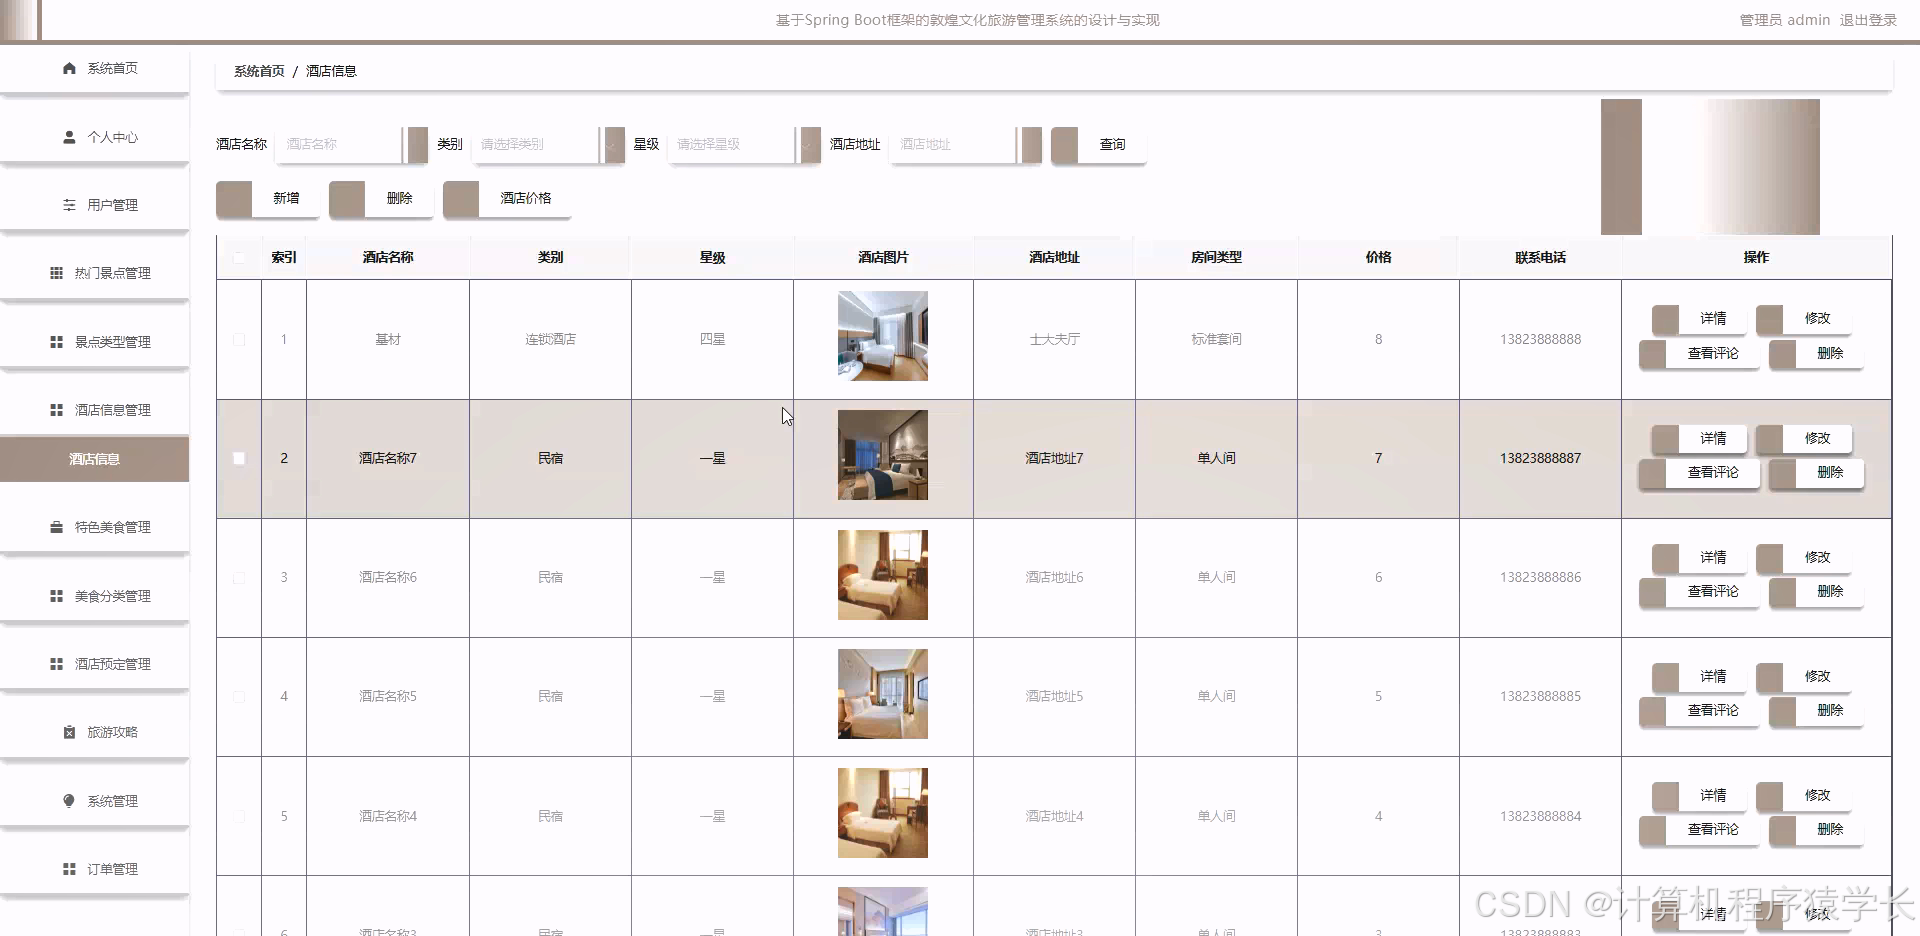Click 系统首页 breadcrumb link
This screenshot has width=1920, height=936.
point(259,71)
